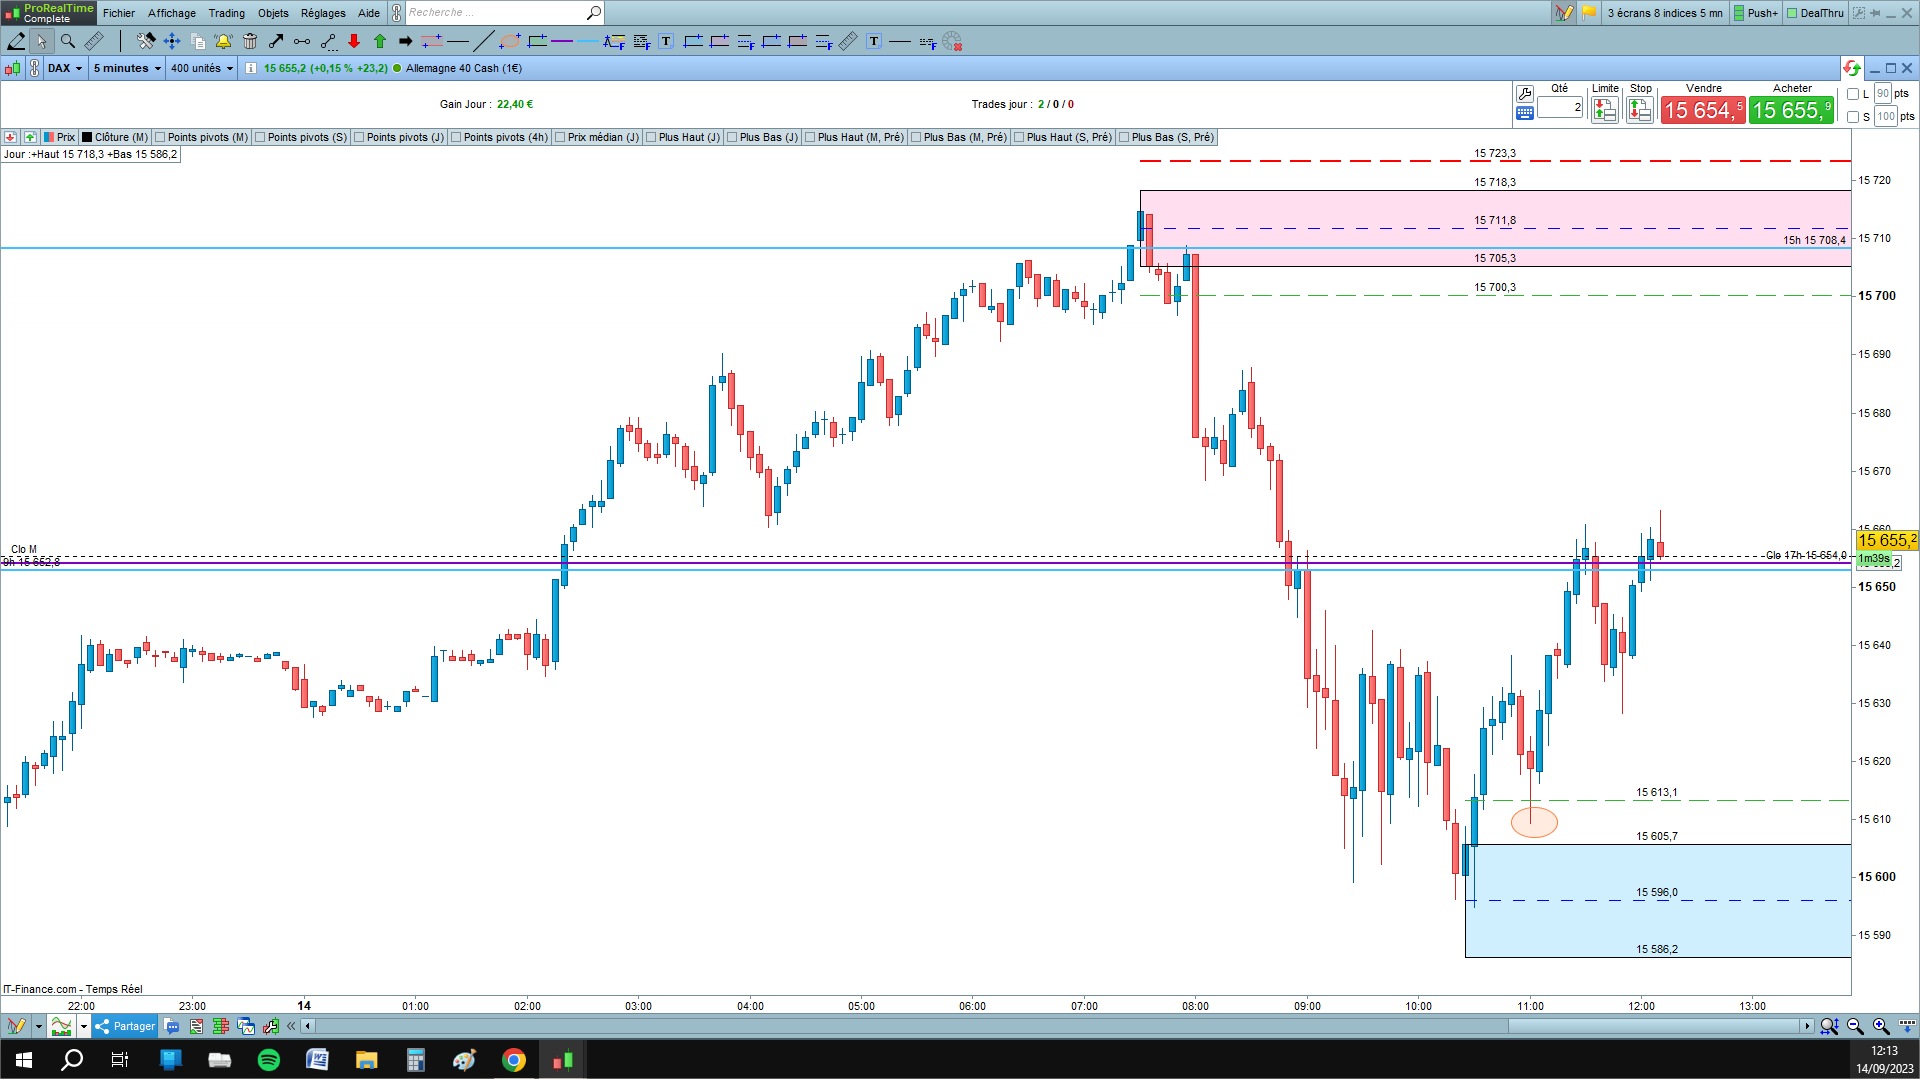
Task: Open the DAX instrument dropdown
Action: 65,68
